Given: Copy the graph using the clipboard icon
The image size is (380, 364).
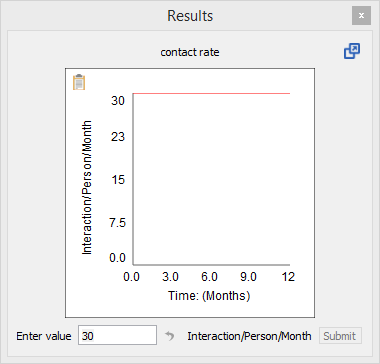Looking at the screenshot, I should pyautogui.click(x=79, y=82).
